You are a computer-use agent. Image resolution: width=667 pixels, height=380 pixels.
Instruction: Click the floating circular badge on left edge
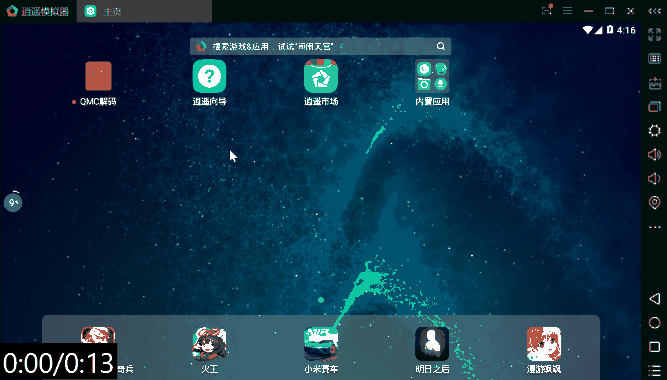click(13, 202)
